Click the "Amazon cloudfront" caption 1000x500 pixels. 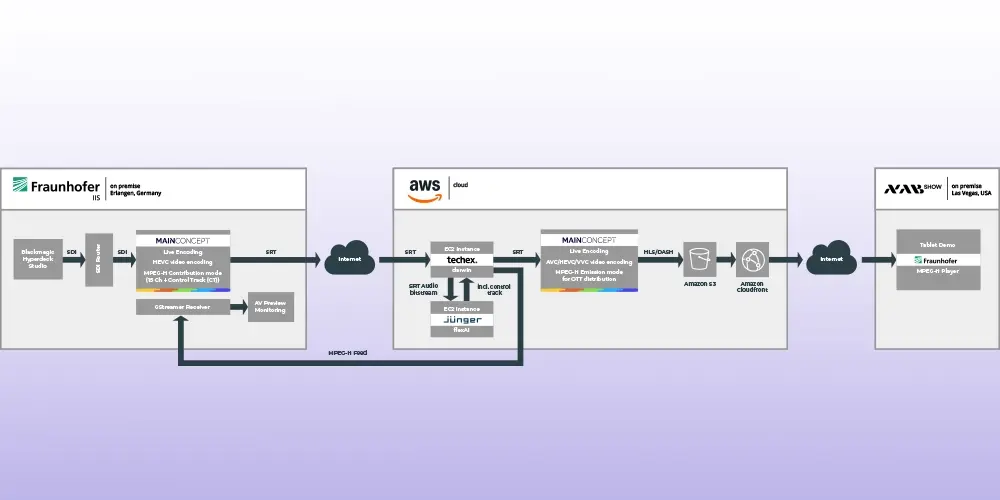[x=753, y=287]
